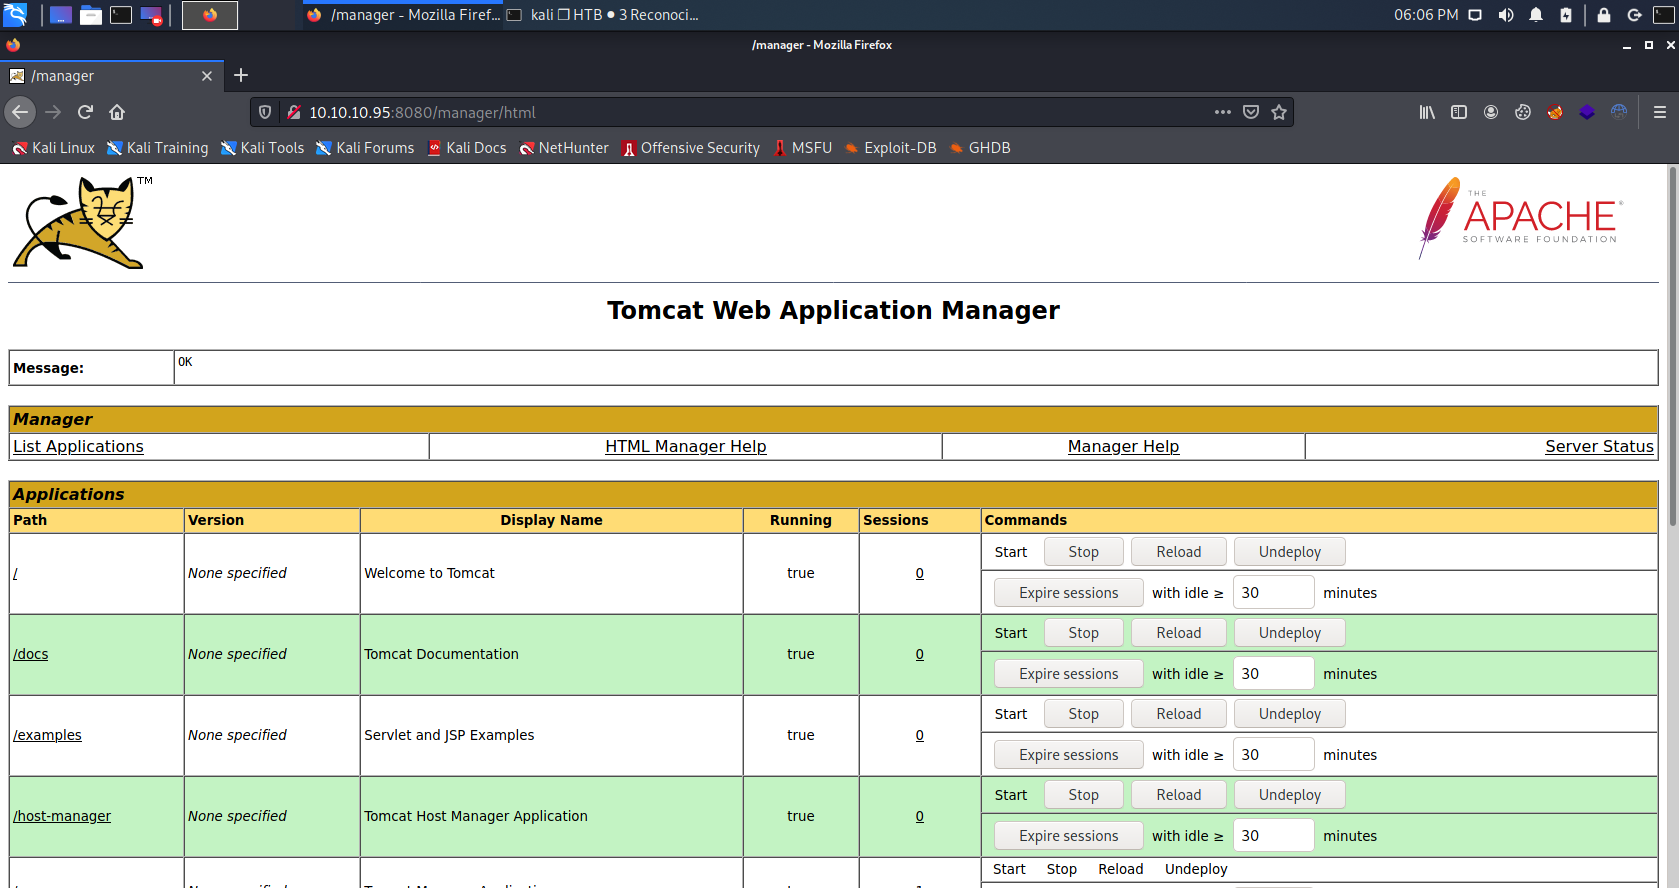The width and height of the screenshot is (1679, 888).
Task: Open the Kali dragon applications menu
Action: tap(15, 15)
